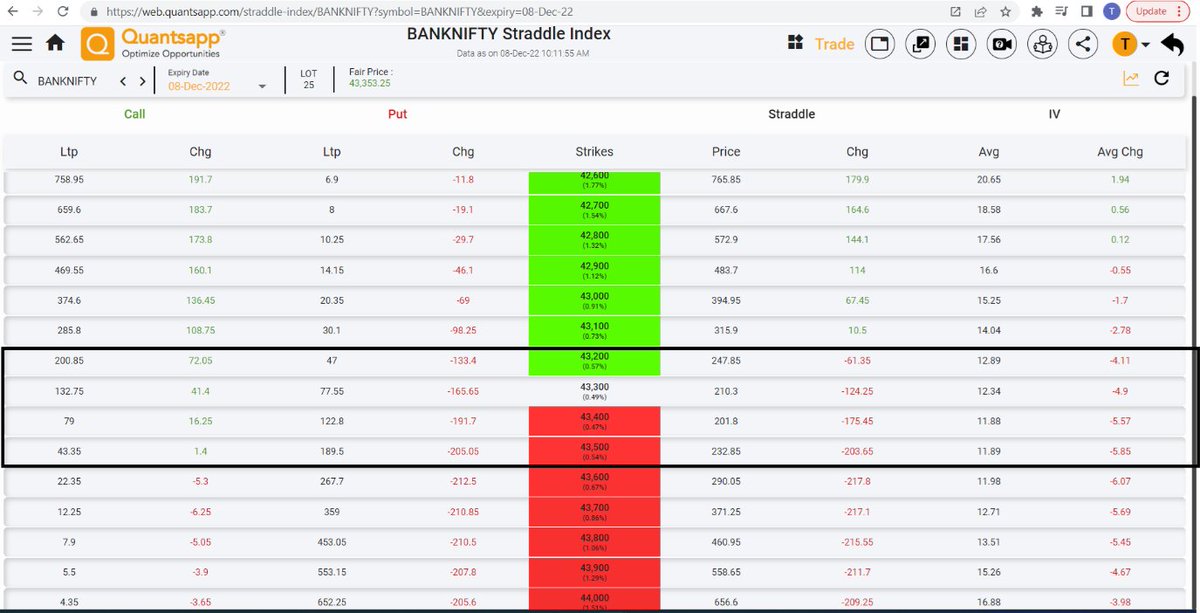Click the Strikes column header

pos(594,152)
